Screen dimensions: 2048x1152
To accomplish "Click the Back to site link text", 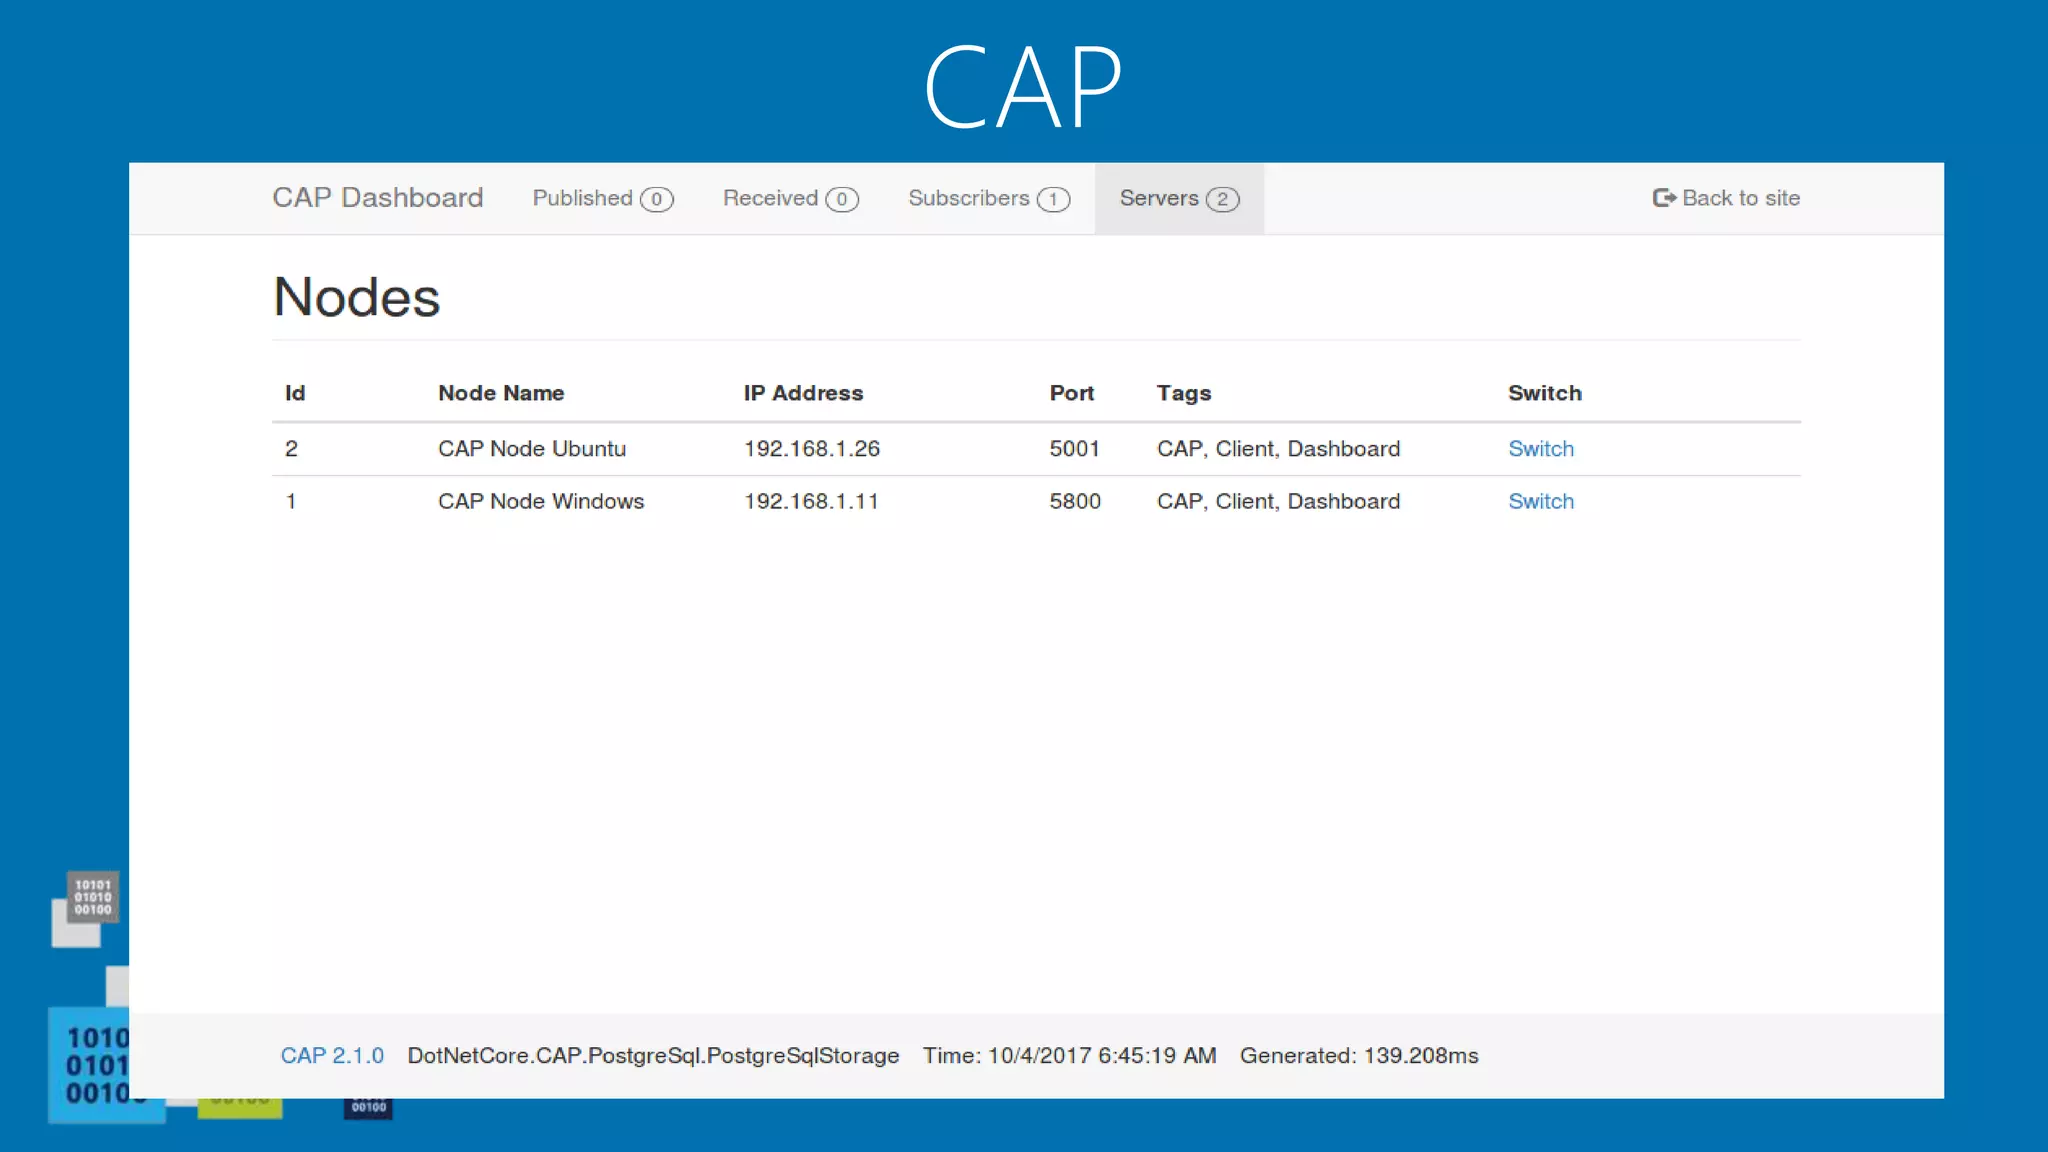I will click(1740, 198).
